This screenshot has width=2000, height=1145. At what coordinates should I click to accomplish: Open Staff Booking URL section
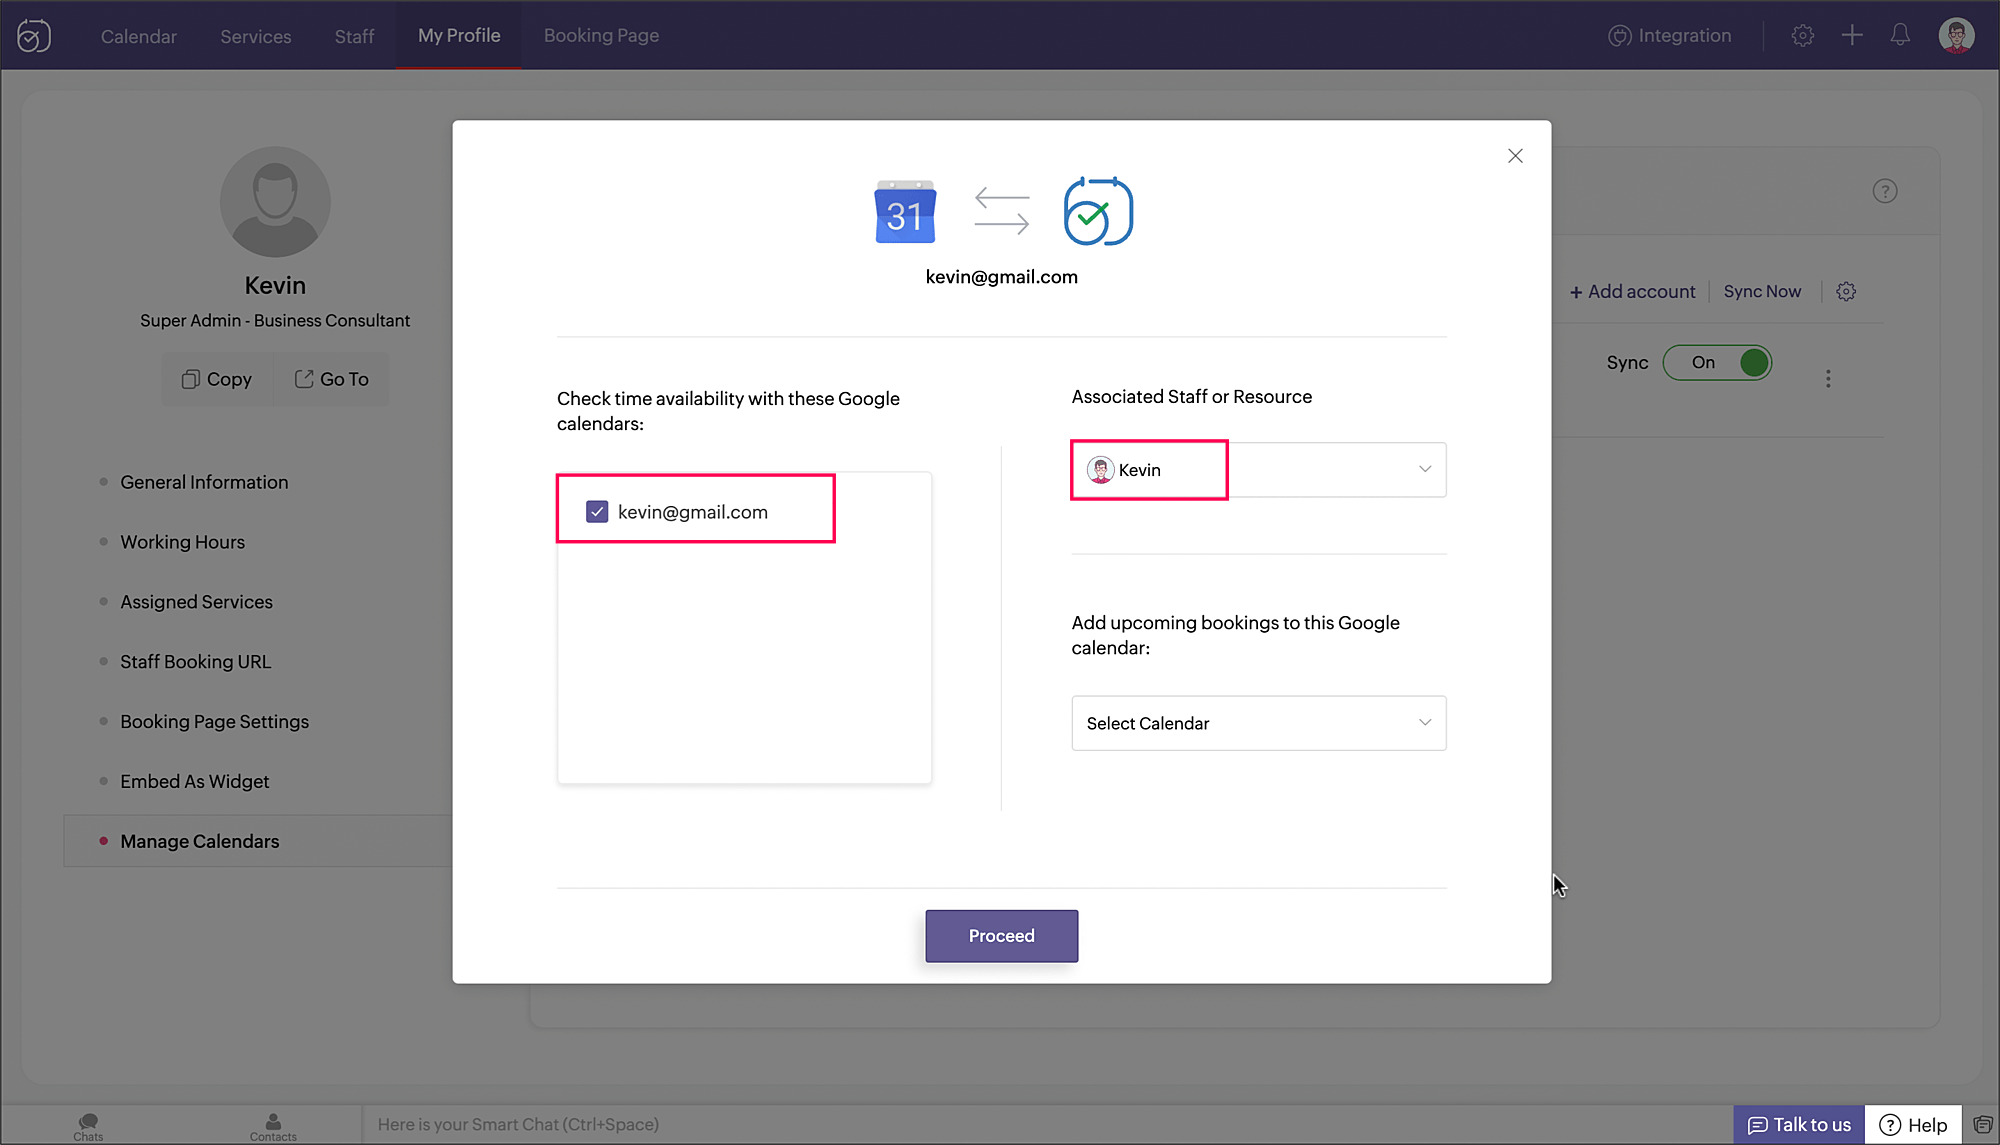(195, 662)
